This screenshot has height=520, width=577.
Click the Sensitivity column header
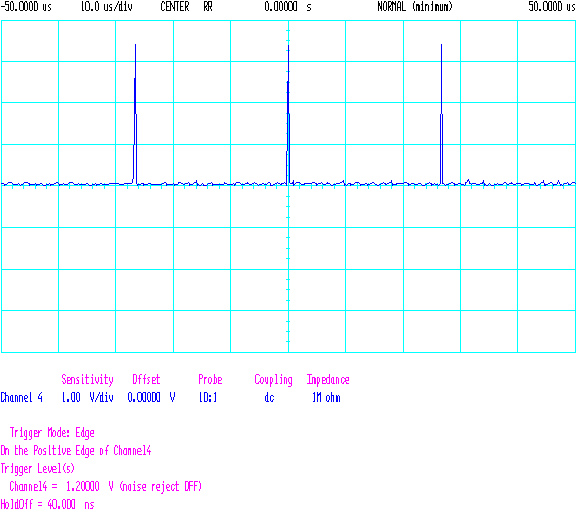tap(88, 380)
